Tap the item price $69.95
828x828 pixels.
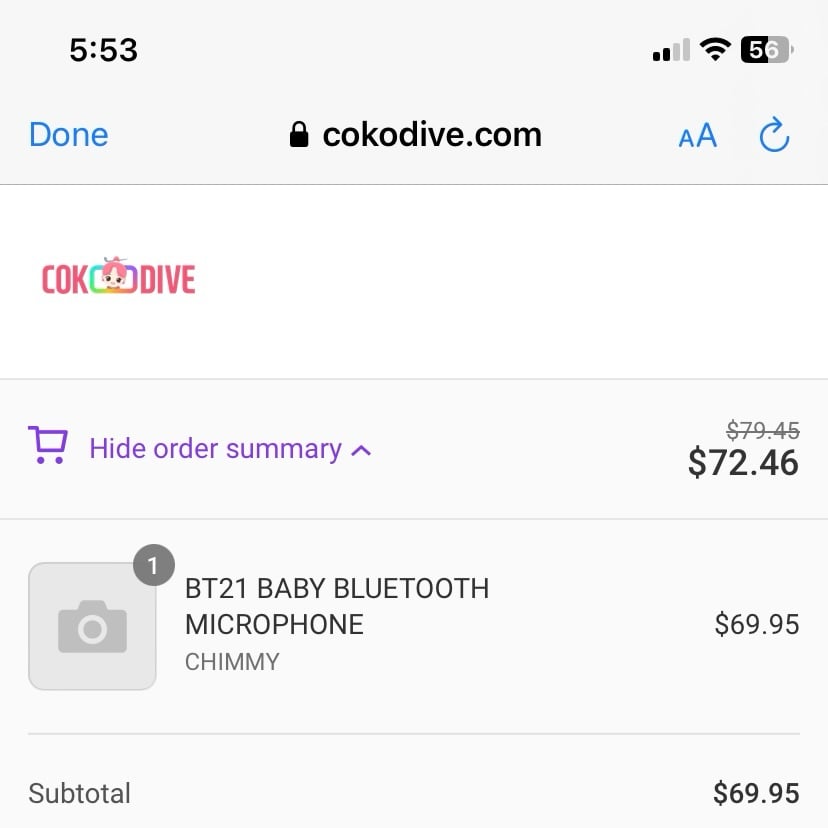757,624
